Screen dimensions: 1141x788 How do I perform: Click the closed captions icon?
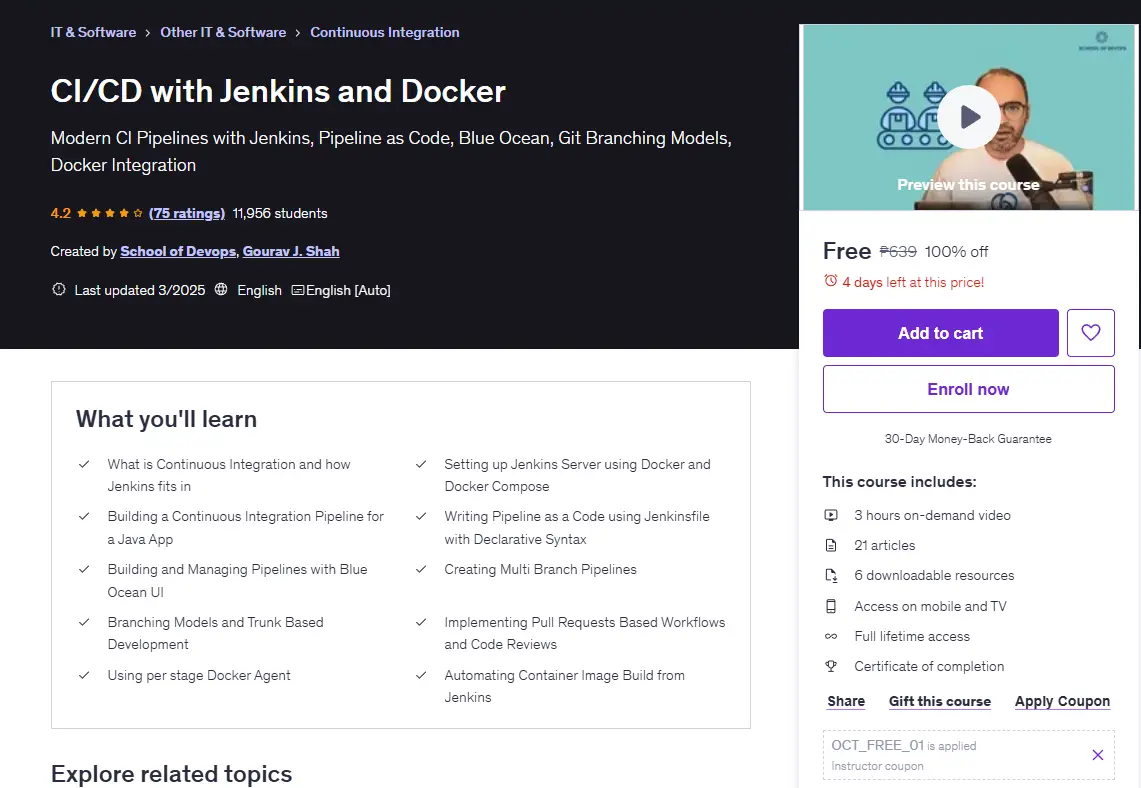(297, 290)
